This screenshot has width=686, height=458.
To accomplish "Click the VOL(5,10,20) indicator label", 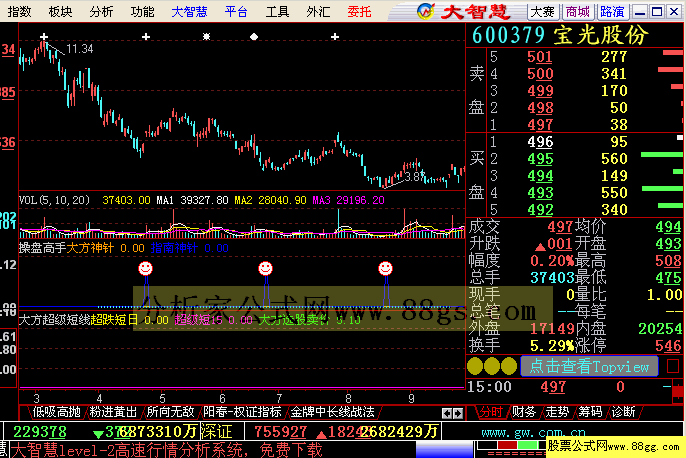I will [54, 200].
